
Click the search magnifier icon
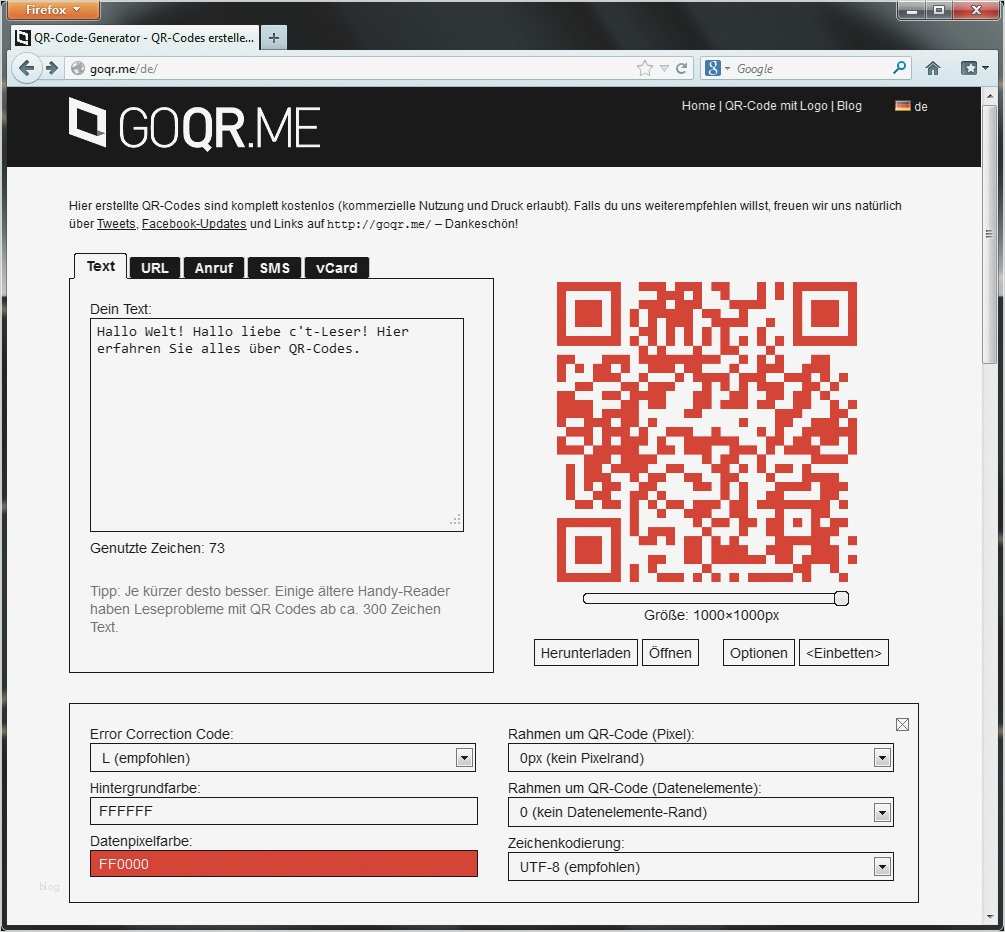[899, 67]
